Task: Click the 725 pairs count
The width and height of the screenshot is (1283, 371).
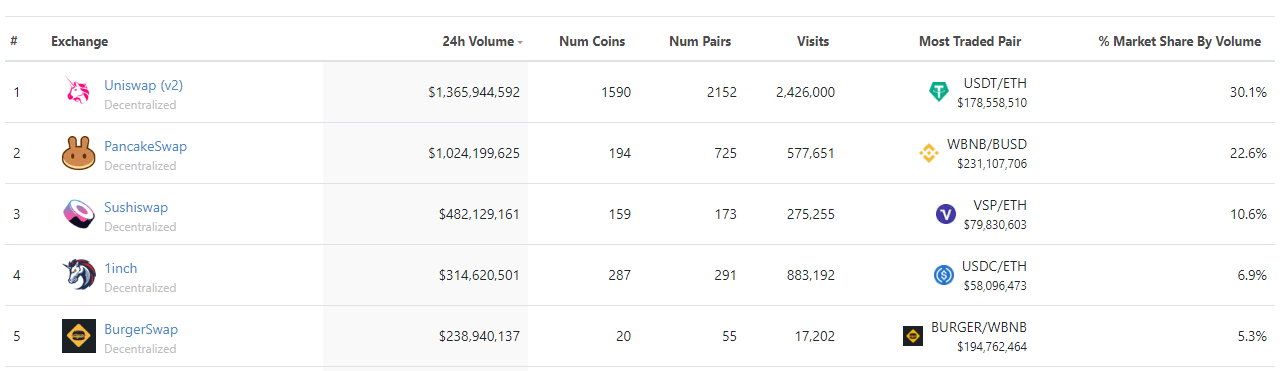Action: pyautogui.click(x=725, y=153)
